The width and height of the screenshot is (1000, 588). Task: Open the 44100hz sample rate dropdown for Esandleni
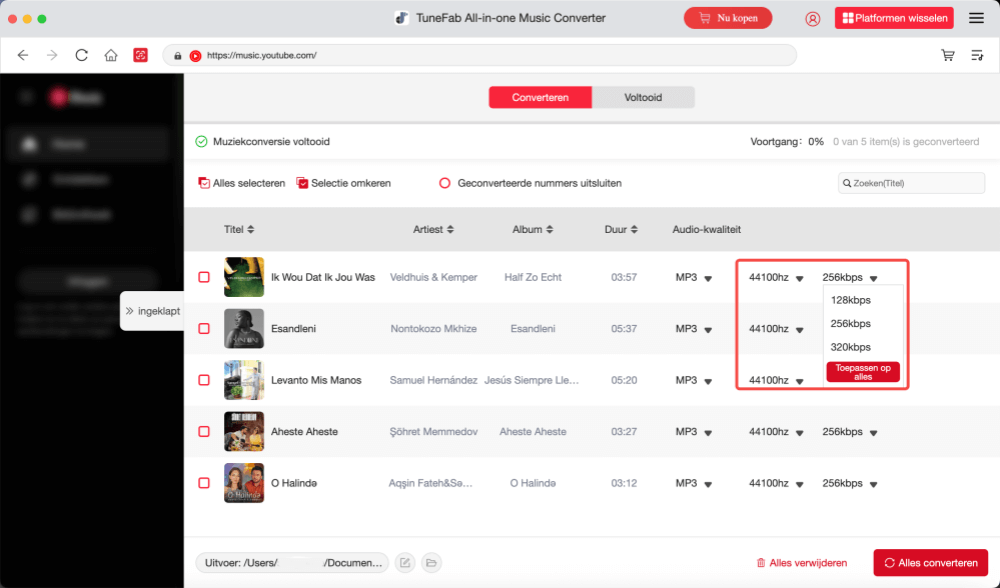tap(799, 329)
